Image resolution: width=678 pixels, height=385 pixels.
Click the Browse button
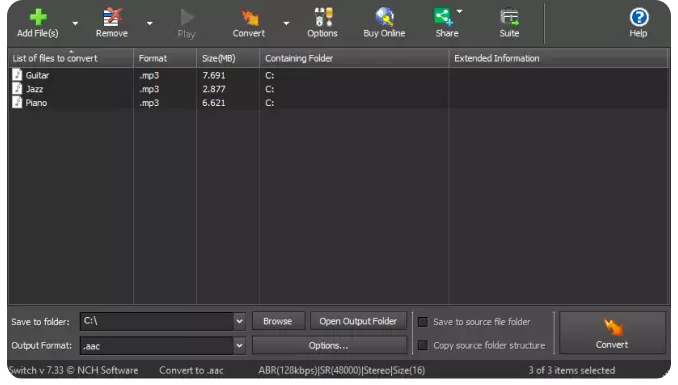[278, 321]
